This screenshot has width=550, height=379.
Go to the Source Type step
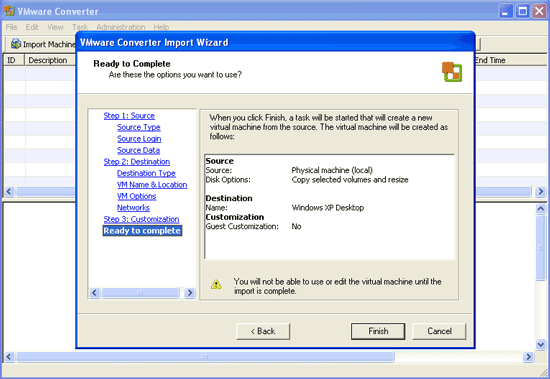tap(139, 127)
